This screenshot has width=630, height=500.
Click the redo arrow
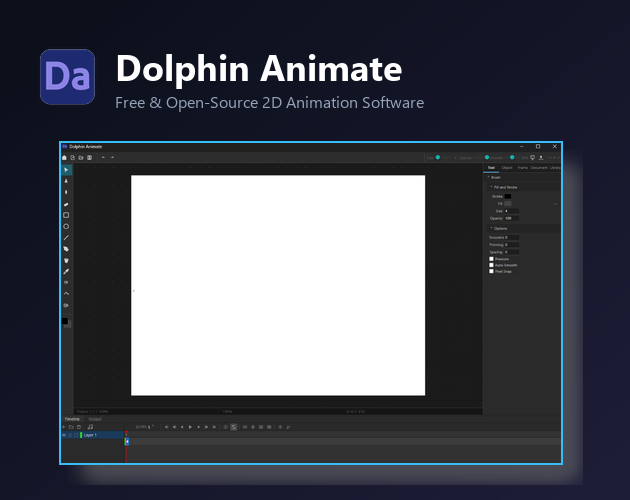(112, 158)
